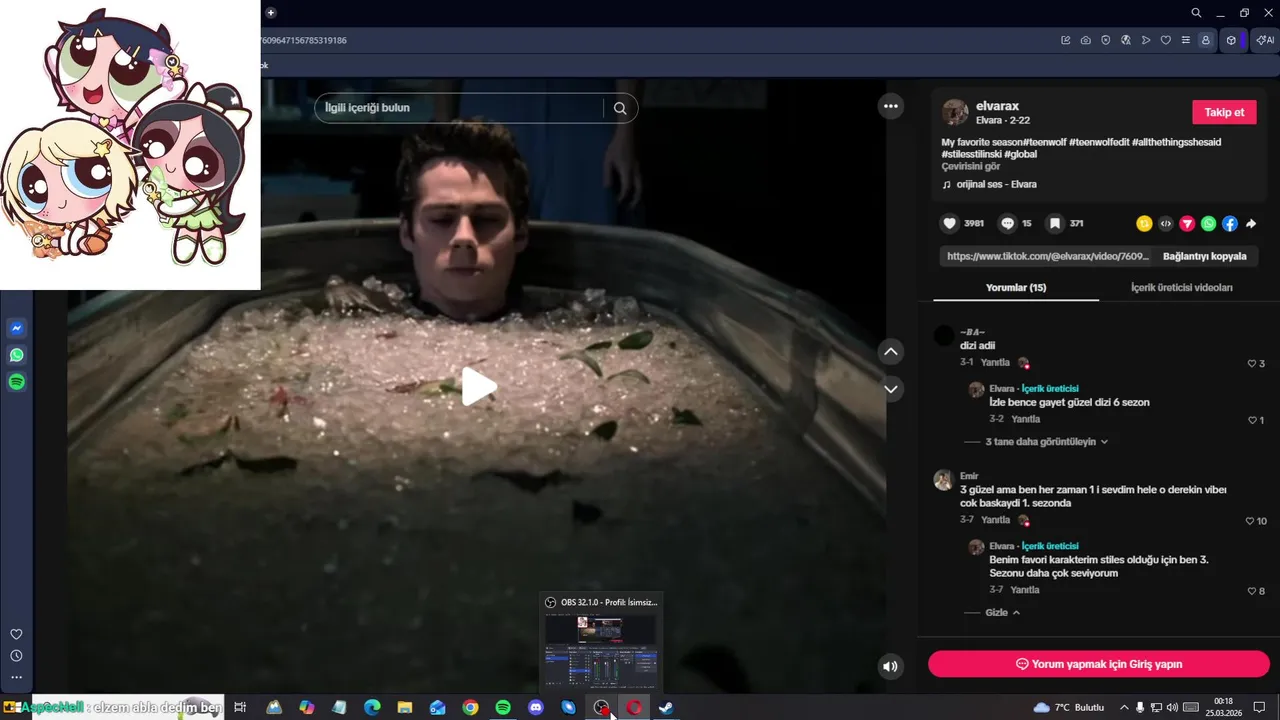
Task: Open the page translate icon in address bar
Action: pyautogui.click(x=1126, y=40)
